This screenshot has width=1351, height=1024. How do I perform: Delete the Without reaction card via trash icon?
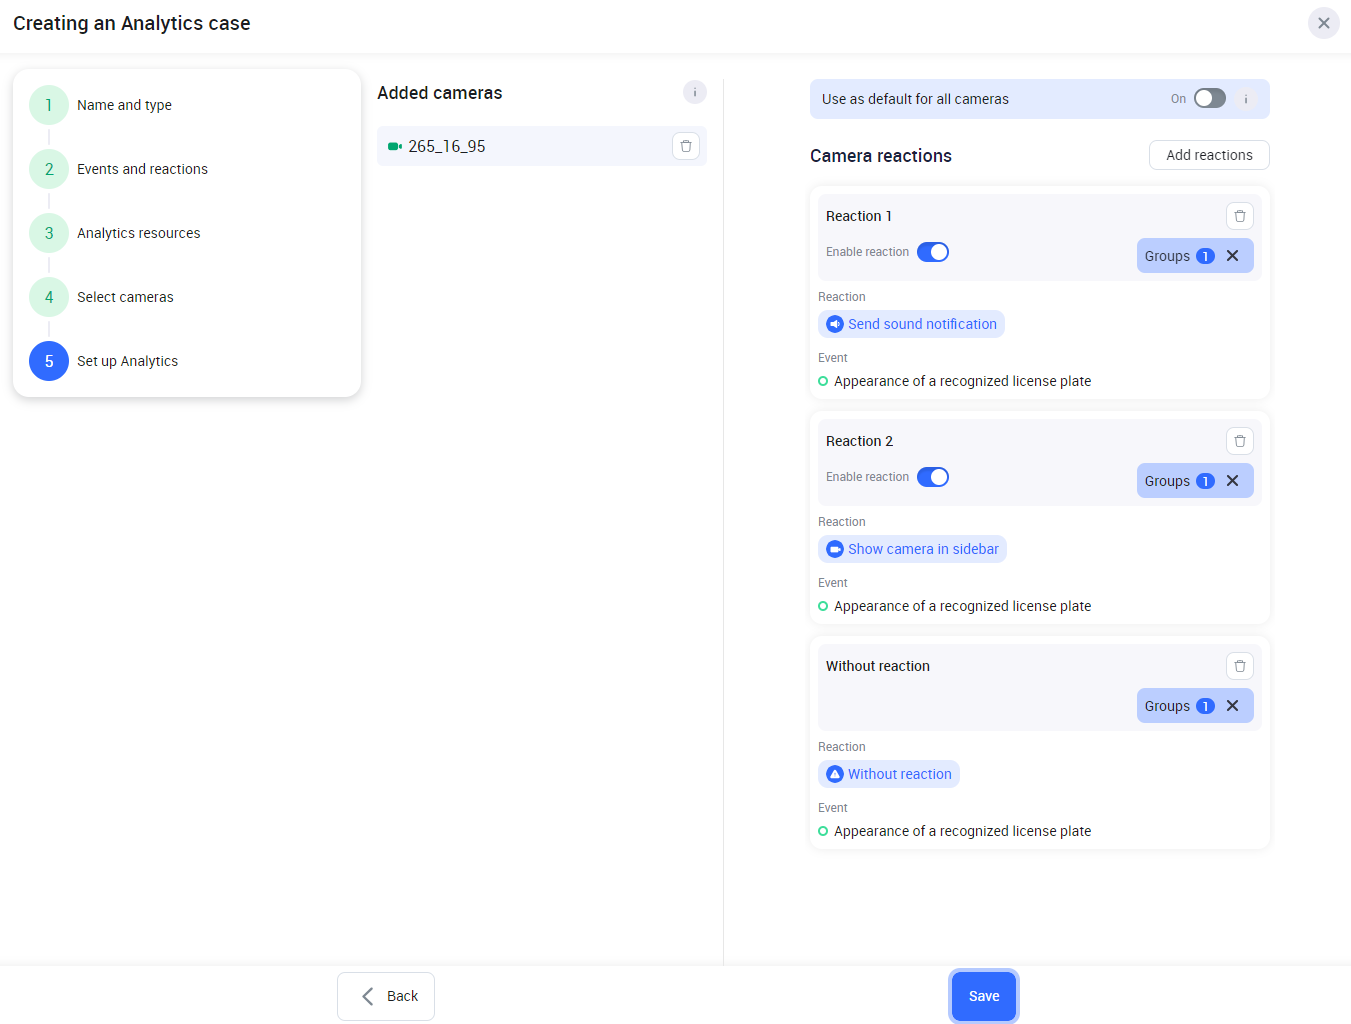[1239, 666]
